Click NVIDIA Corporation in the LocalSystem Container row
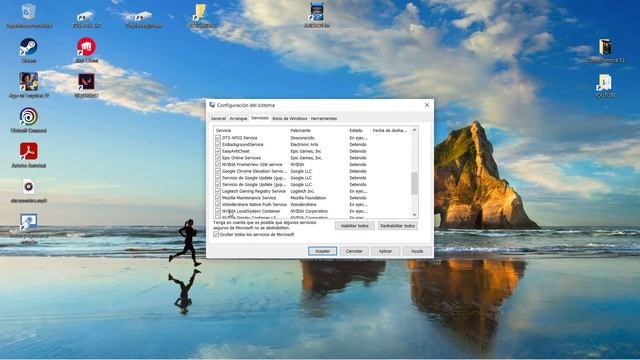 pos(309,211)
